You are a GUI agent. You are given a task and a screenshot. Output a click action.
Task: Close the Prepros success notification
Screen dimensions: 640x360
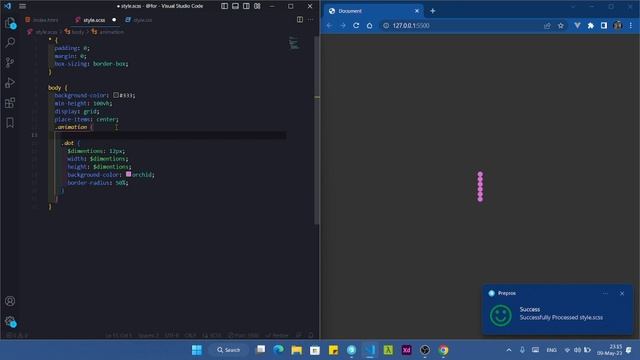pos(622,293)
